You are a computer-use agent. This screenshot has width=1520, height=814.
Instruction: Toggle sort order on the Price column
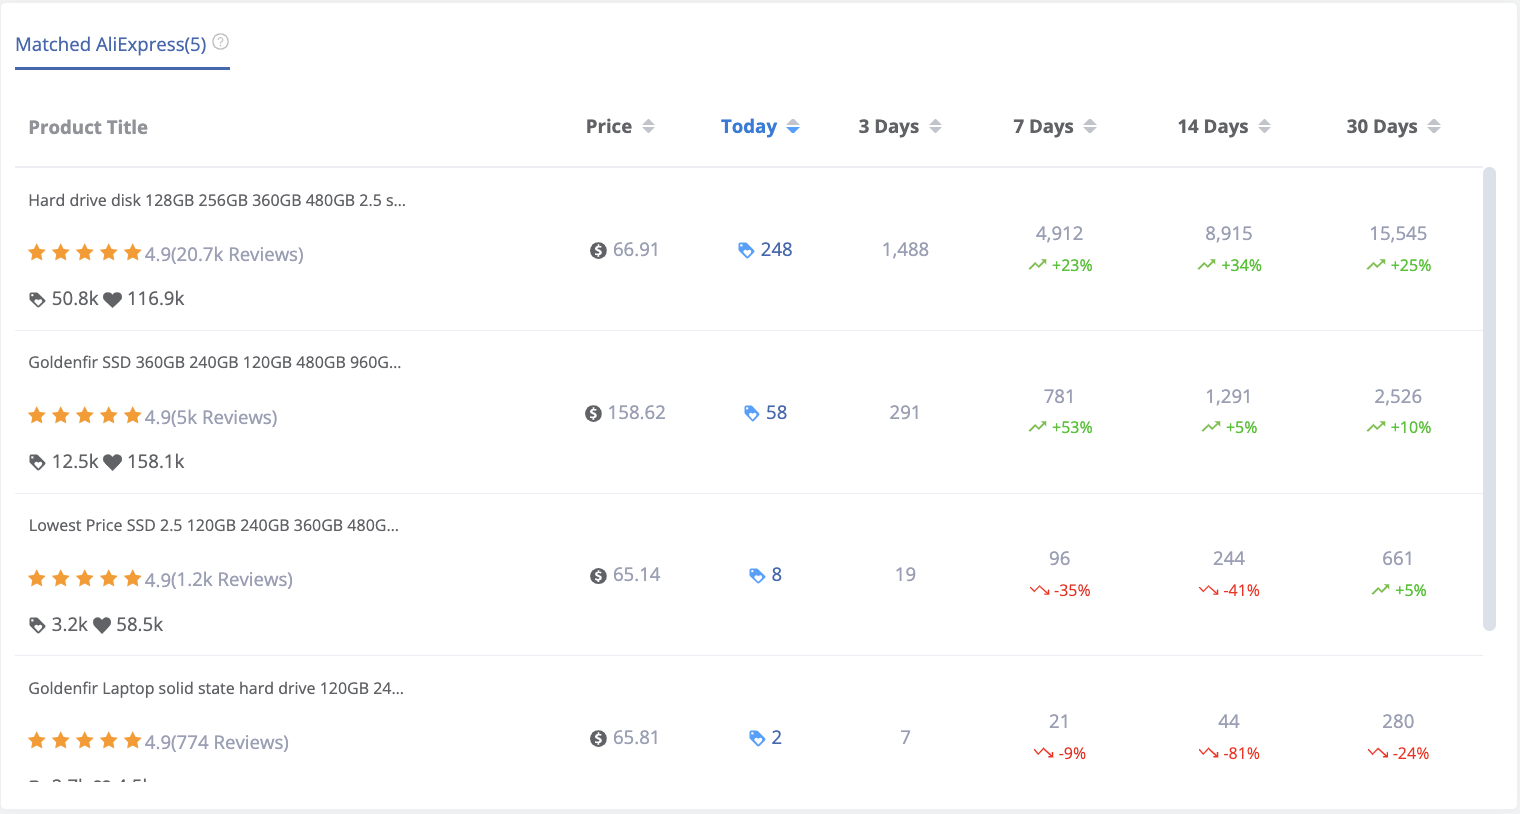(x=648, y=126)
